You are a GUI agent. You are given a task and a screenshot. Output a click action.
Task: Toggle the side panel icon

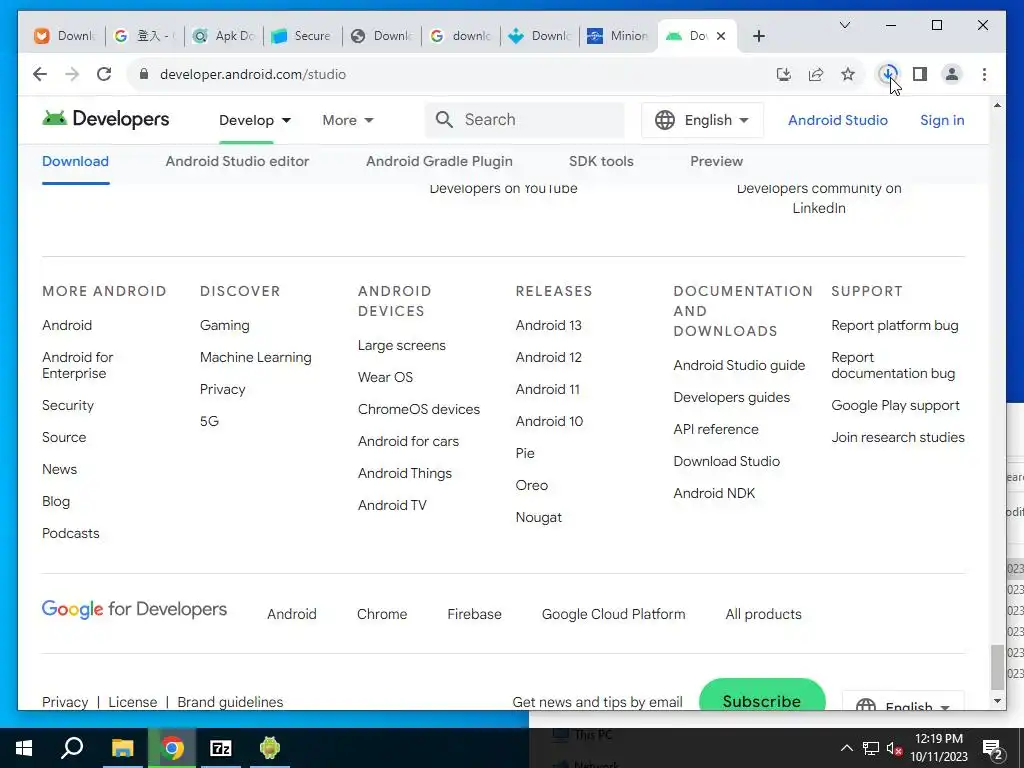click(x=920, y=74)
